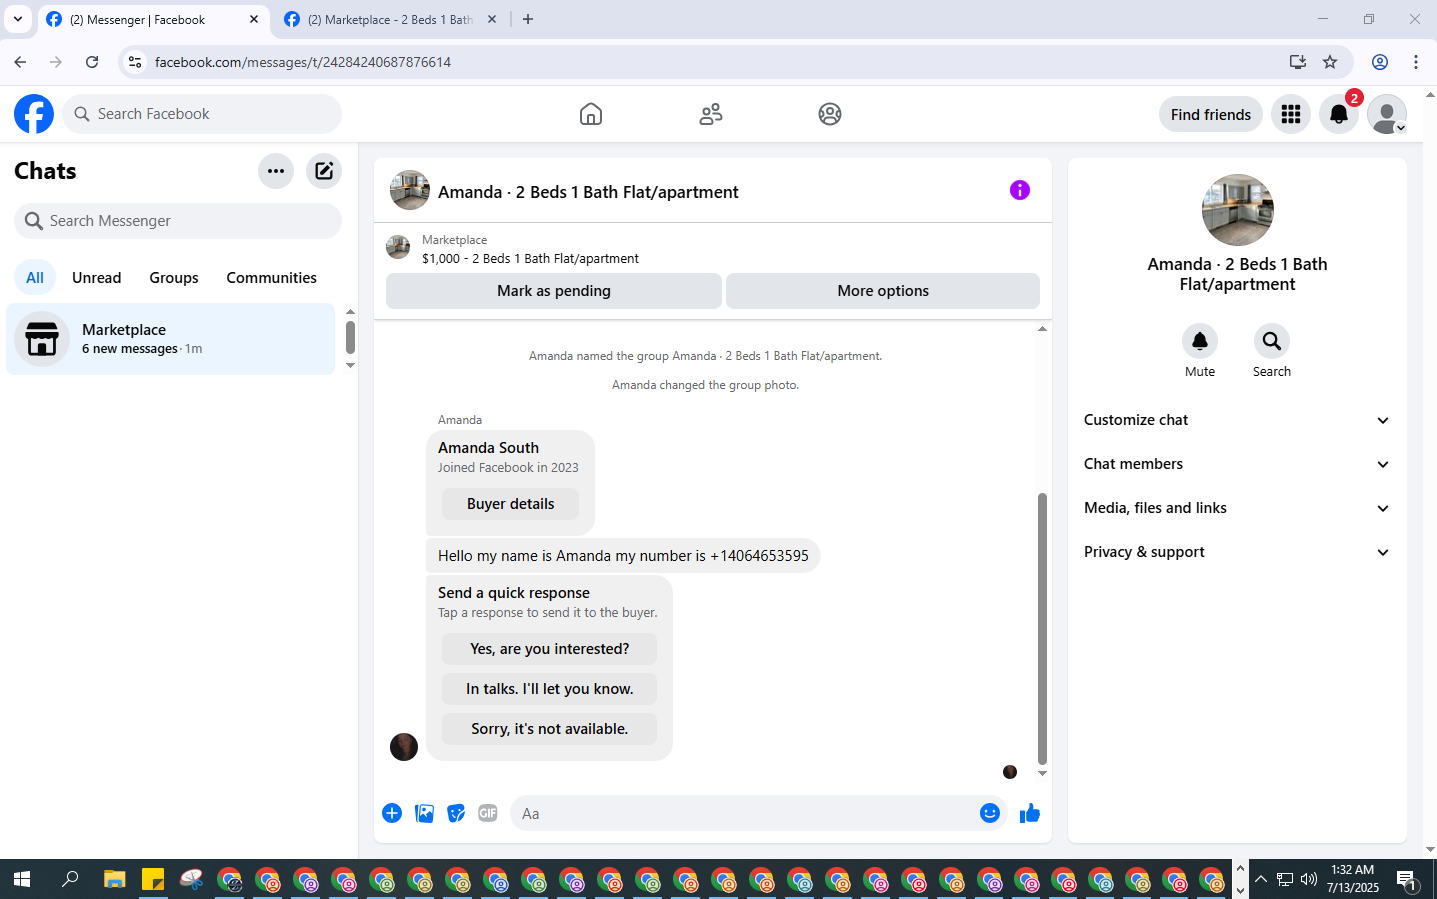The height and width of the screenshot is (899, 1437).
Task: Select the All chats filter
Action: pyautogui.click(x=35, y=278)
